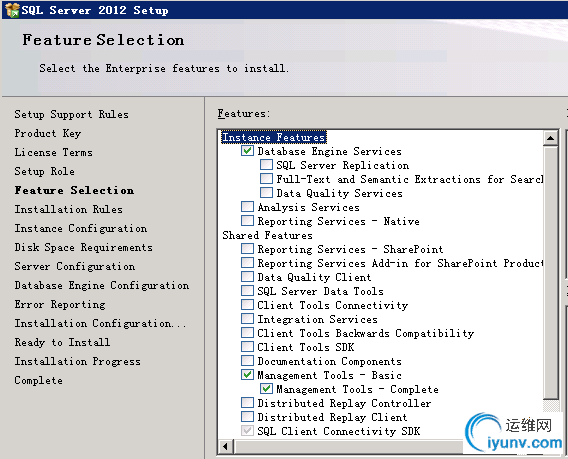This screenshot has height=459, width=568.
Task: Enable Analysis Services checkbox
Action: [x=247, y=206]
